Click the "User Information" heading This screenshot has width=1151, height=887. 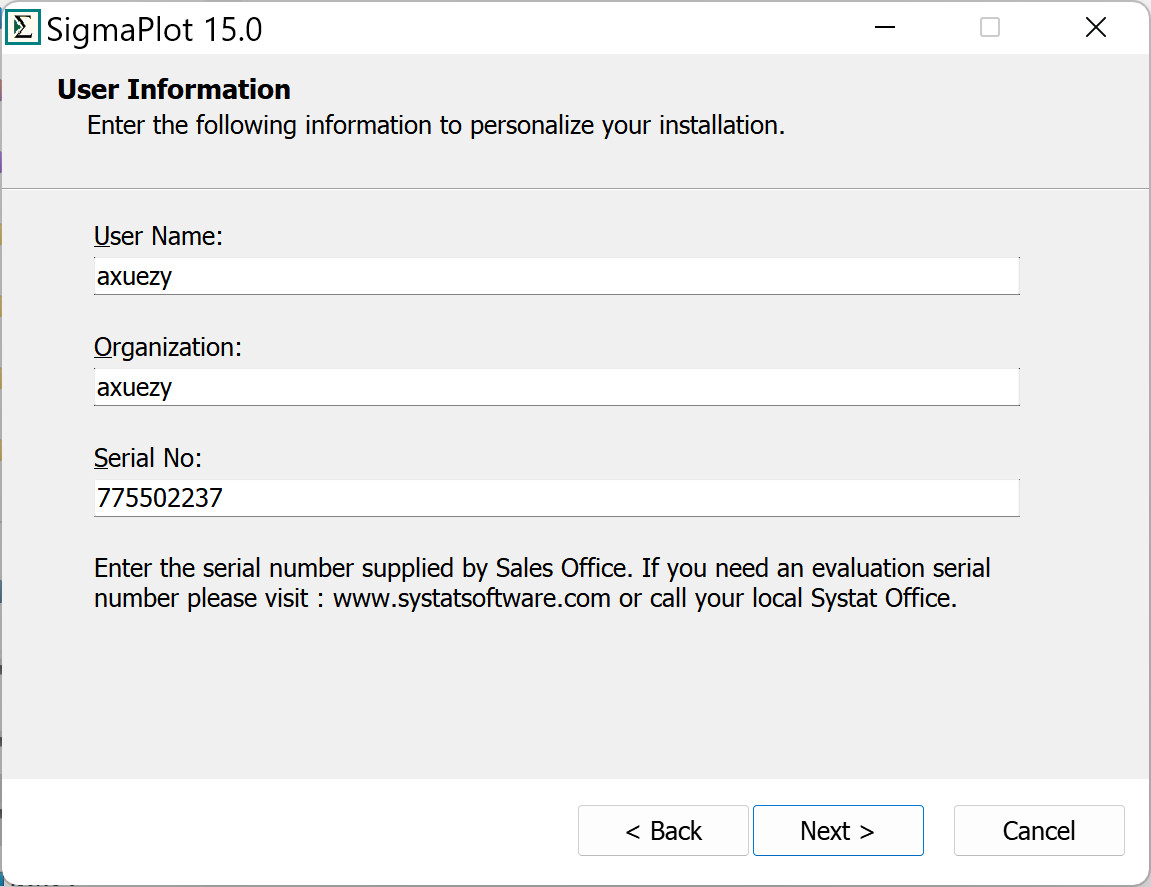tap(174, 90)
